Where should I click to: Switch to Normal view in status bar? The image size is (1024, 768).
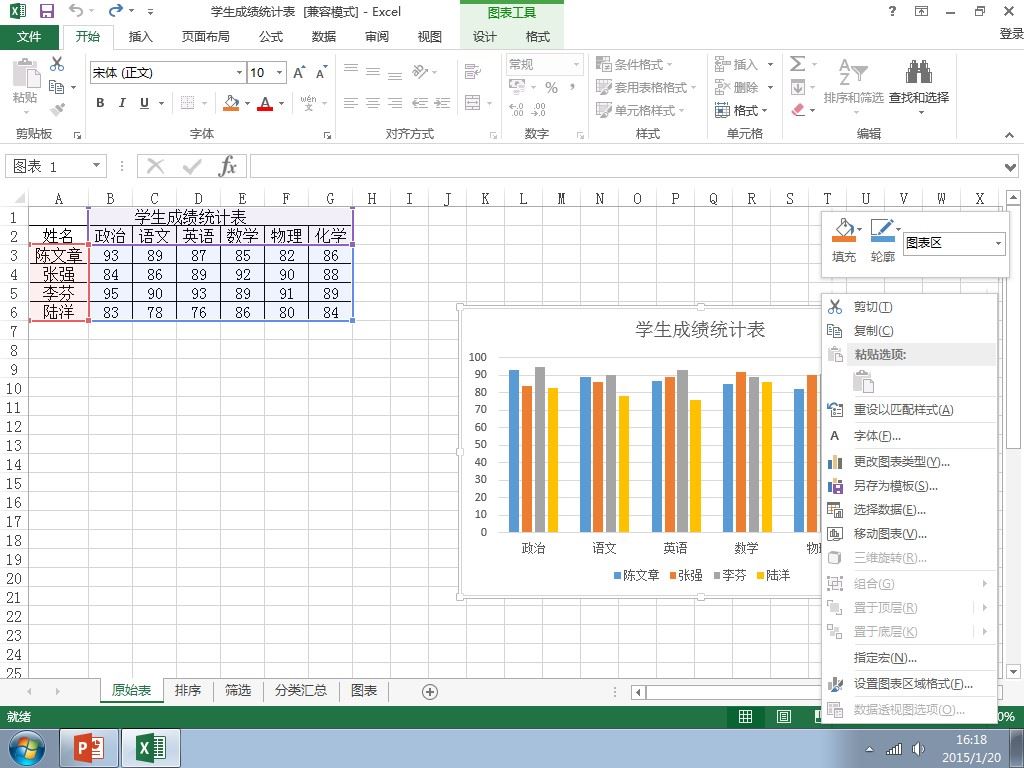tap(745, 716)
